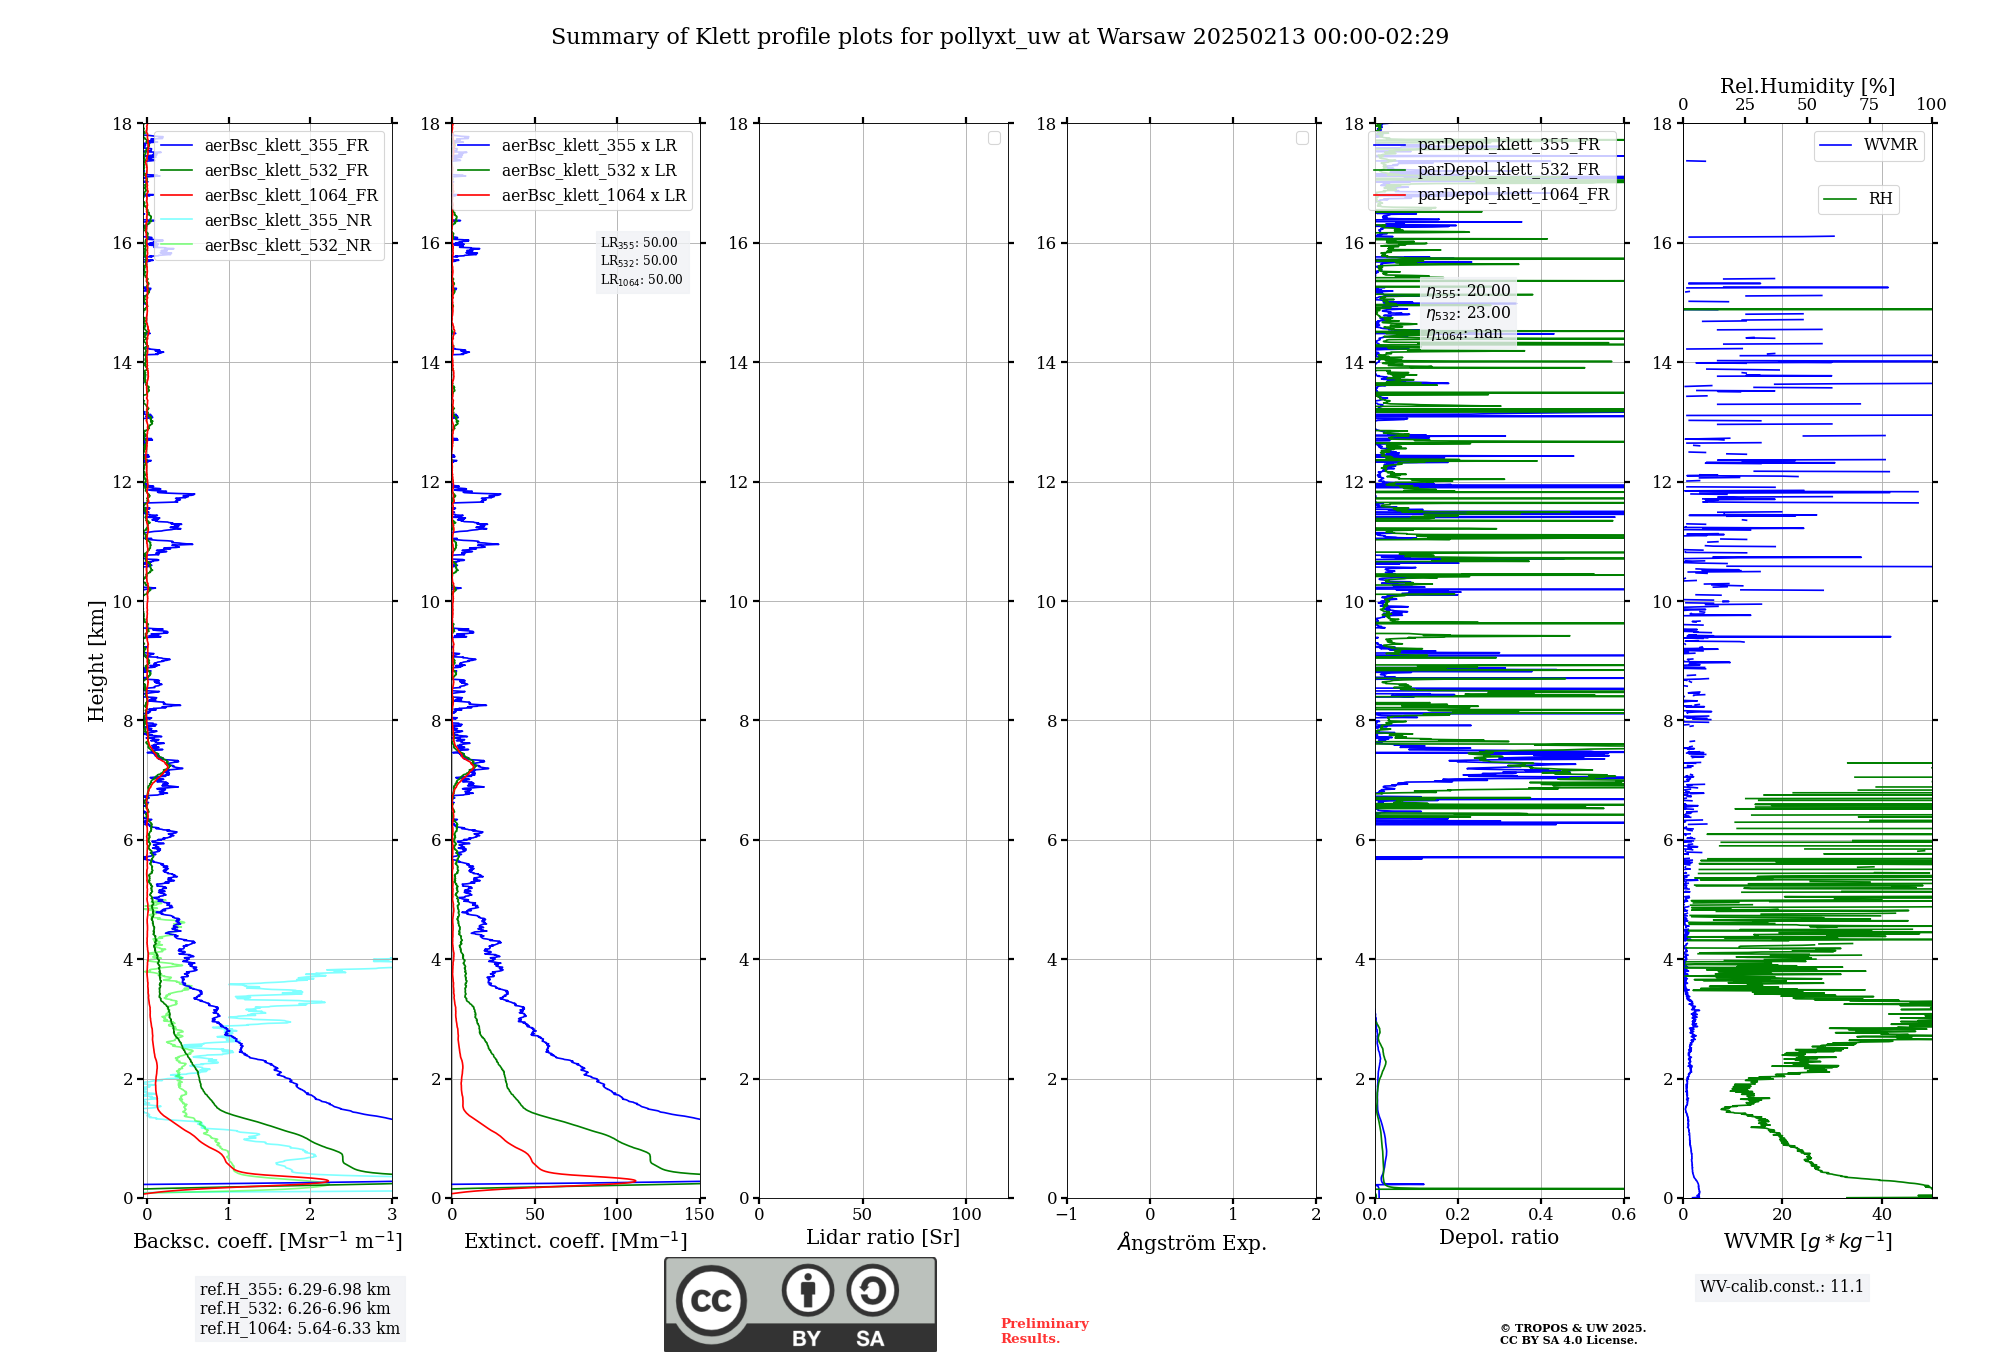This screenshot has width=2000, height=1360.
Task: Click the LR532: 50.00 annotation
Action: point(639,261)
